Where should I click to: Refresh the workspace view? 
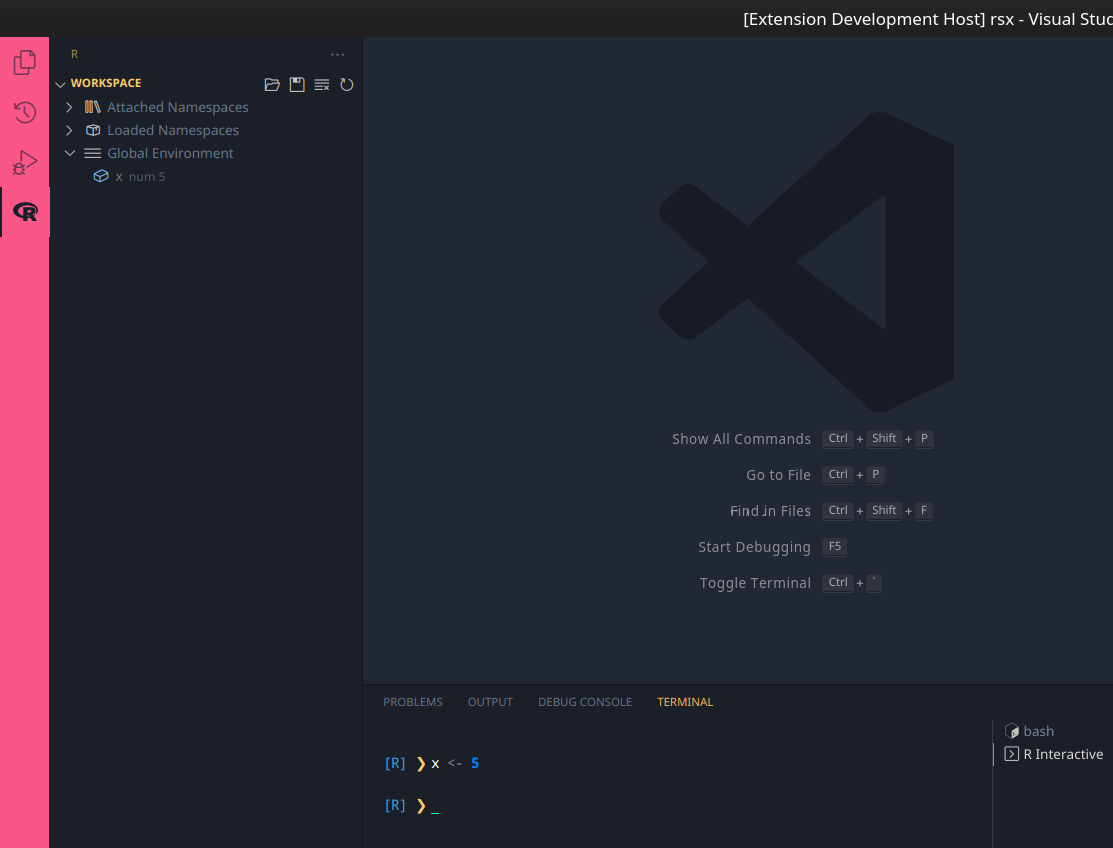(x=346, y=84)
